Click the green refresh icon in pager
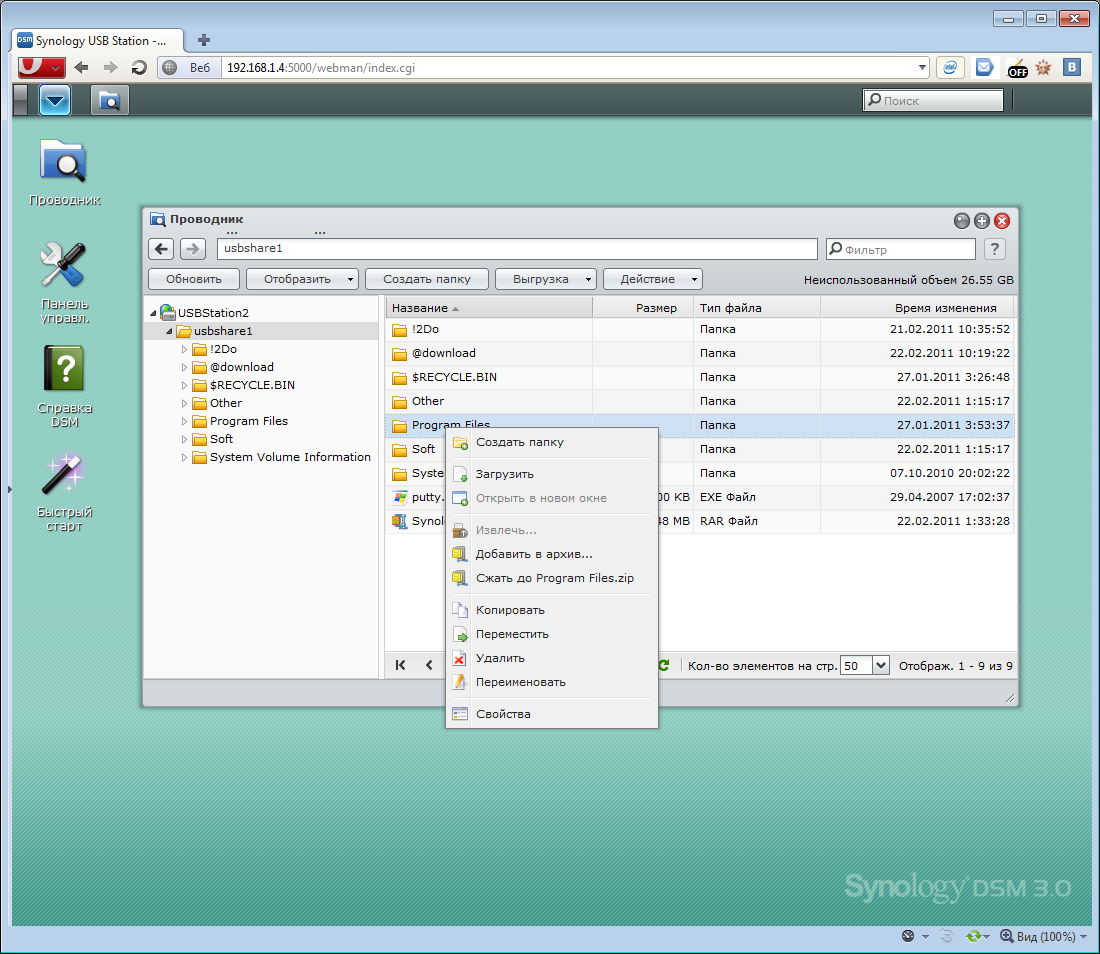The height and width of the screenshot is (954, 1100). tap(664, 665)
